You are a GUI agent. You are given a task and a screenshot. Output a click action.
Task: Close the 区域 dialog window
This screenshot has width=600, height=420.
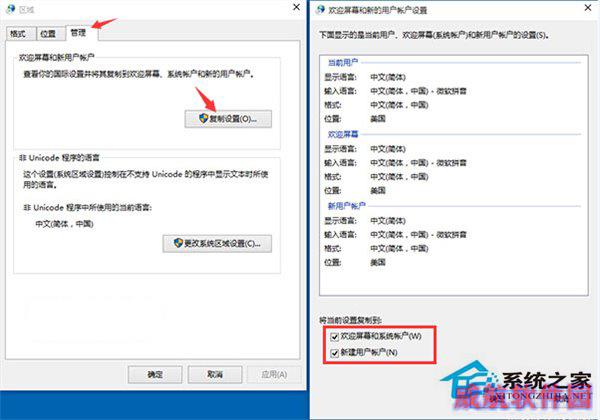(296, 7)
